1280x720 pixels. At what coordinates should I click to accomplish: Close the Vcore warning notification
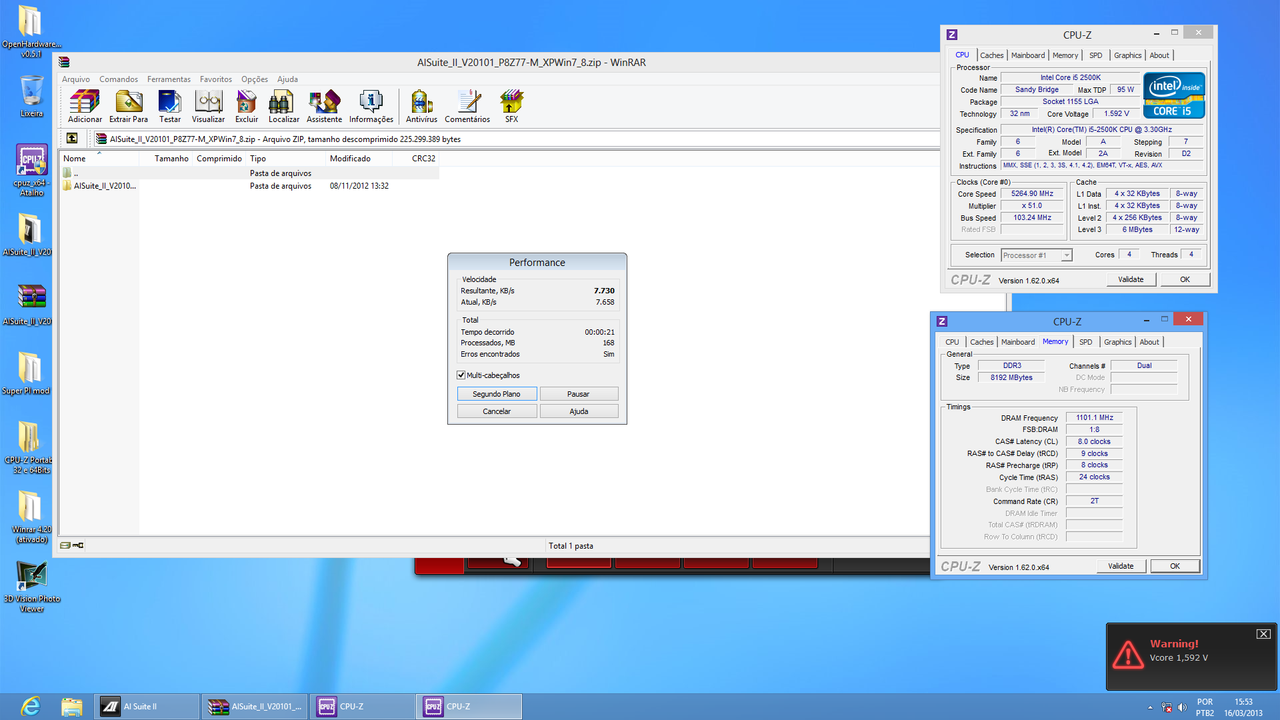pyautogui.click(x=1263, y=634)
